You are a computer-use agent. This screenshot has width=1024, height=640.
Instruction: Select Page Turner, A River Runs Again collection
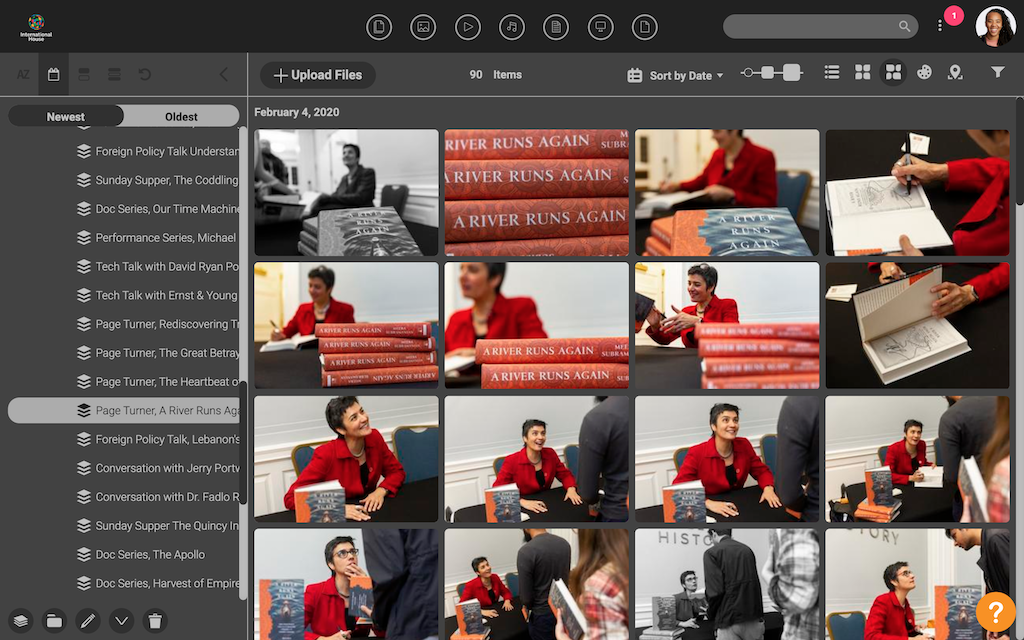click(123, 410)
